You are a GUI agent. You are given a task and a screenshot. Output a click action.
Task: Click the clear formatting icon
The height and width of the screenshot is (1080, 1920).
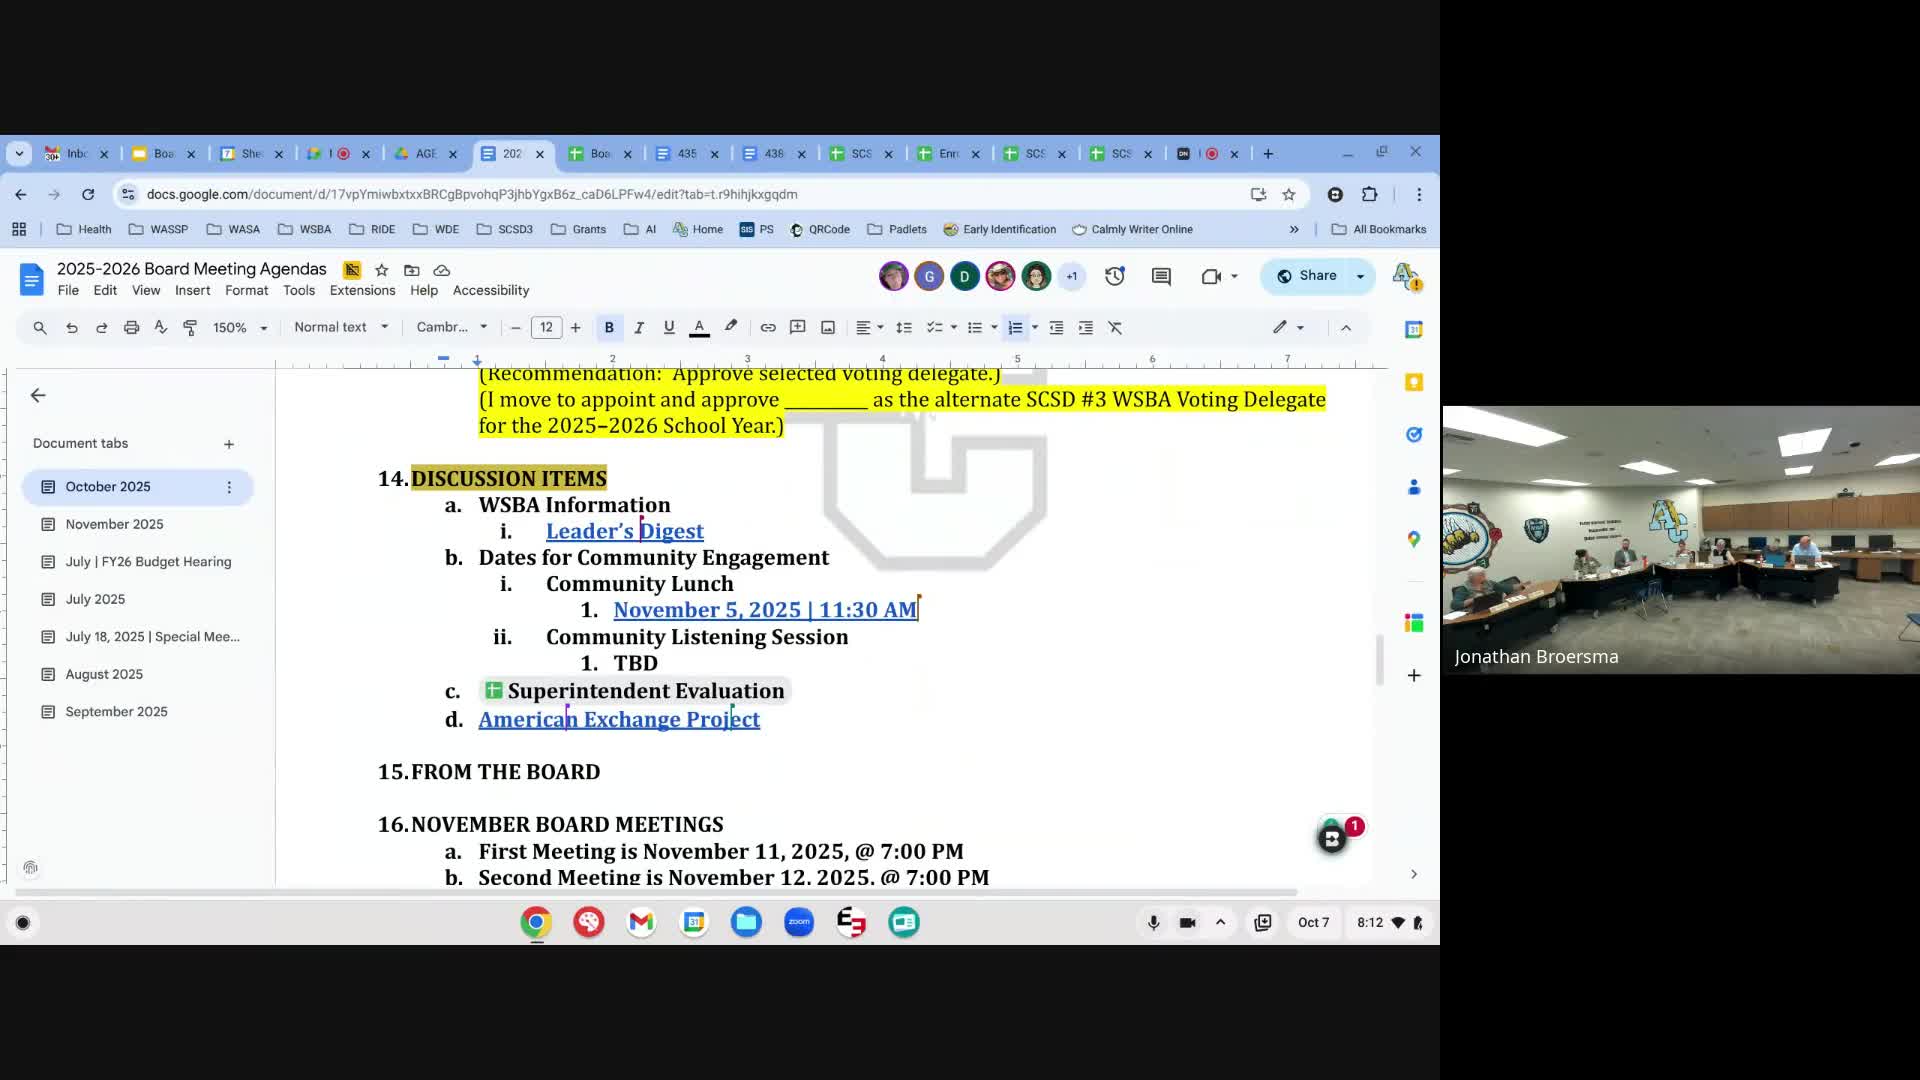point(1115,328)
